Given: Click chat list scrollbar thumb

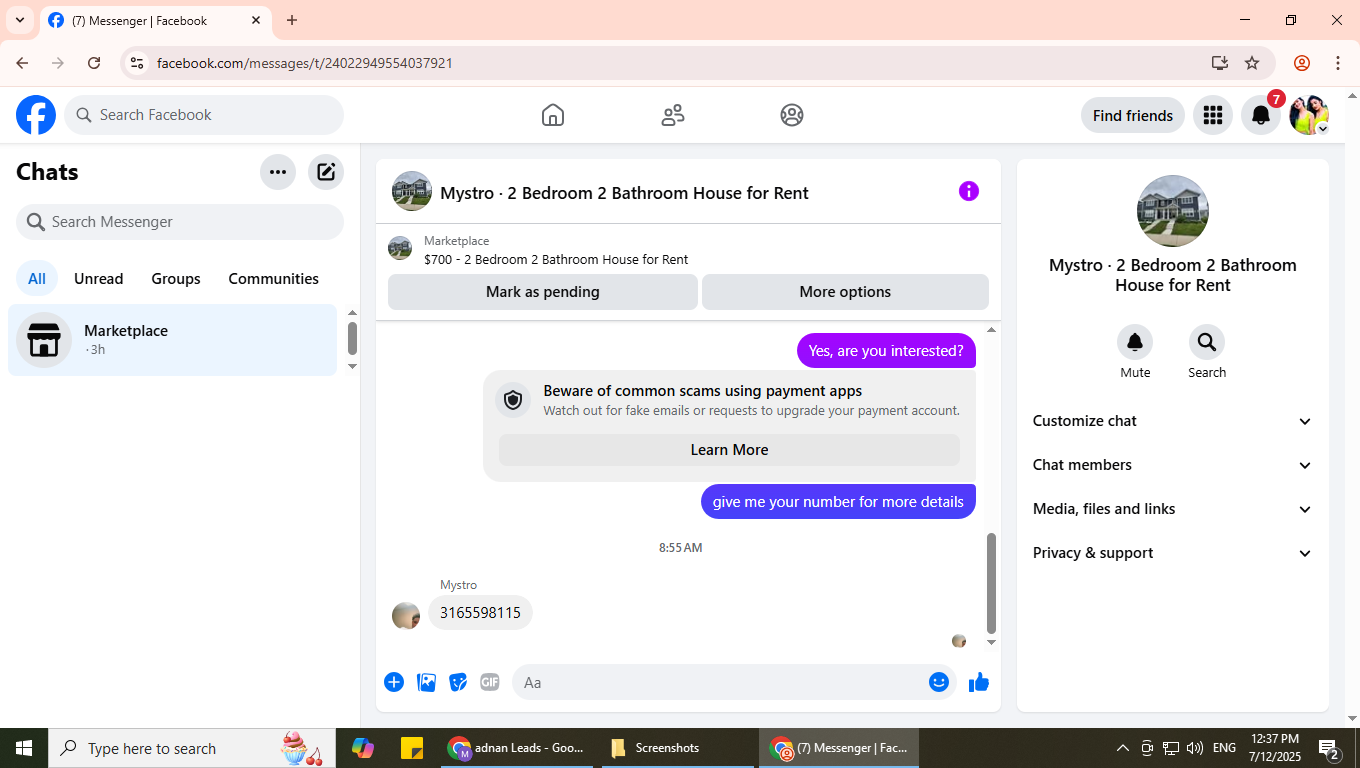Looking at the screenshot, I should pos(352,338).
